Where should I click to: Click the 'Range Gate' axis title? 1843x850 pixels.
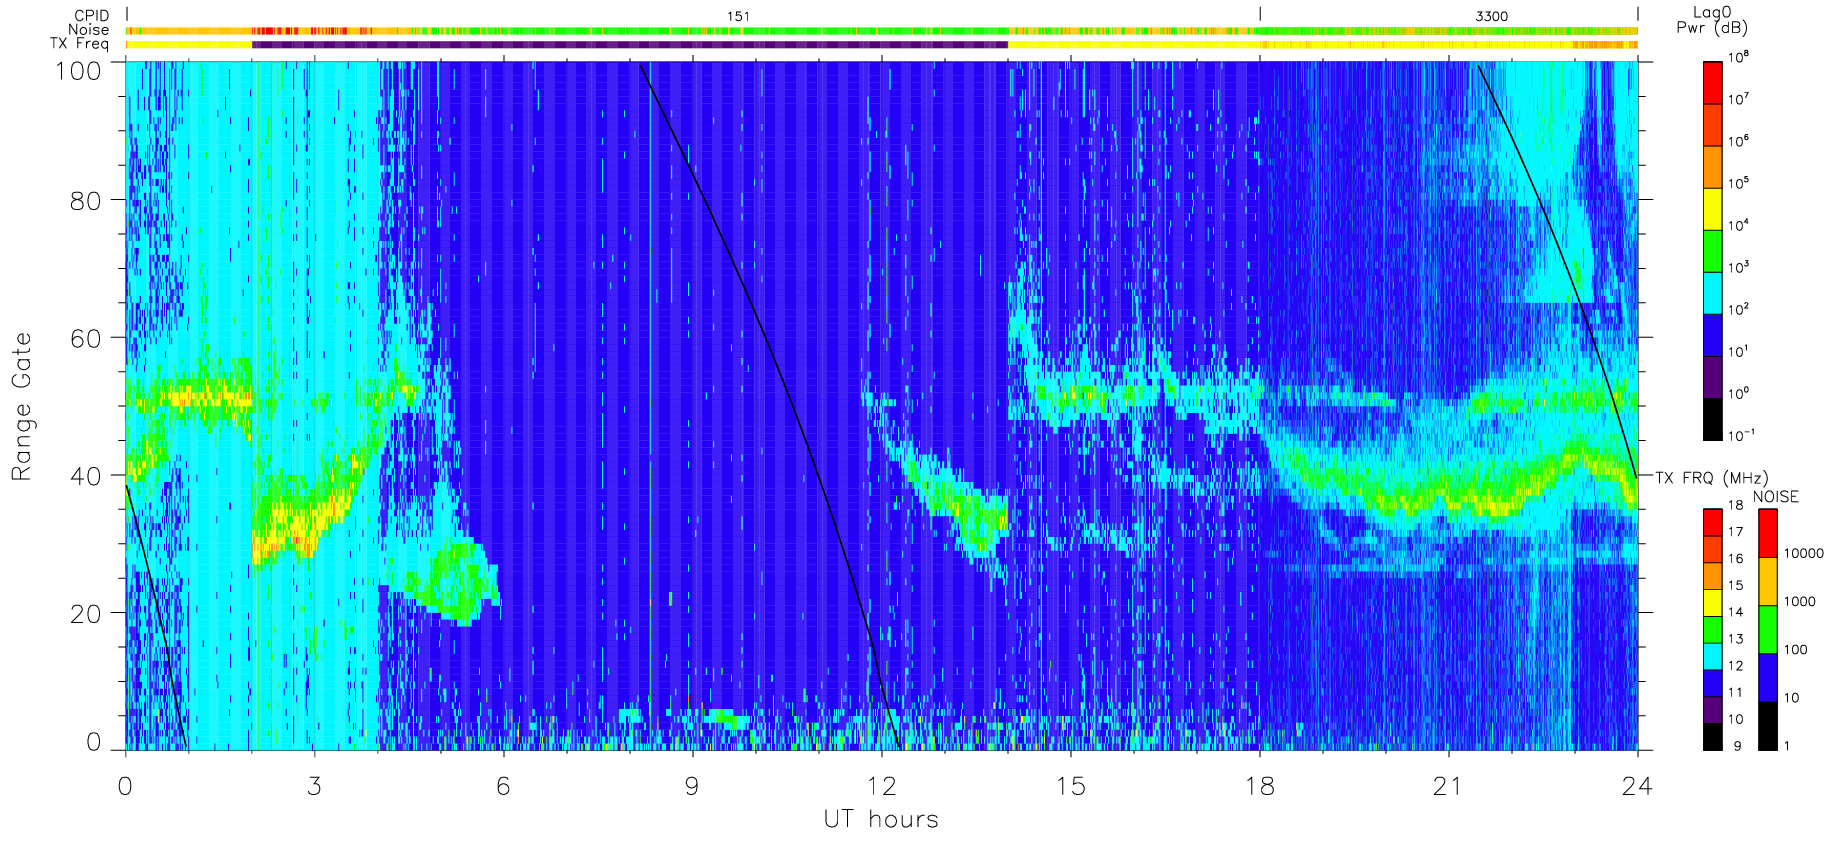(21, 406)
